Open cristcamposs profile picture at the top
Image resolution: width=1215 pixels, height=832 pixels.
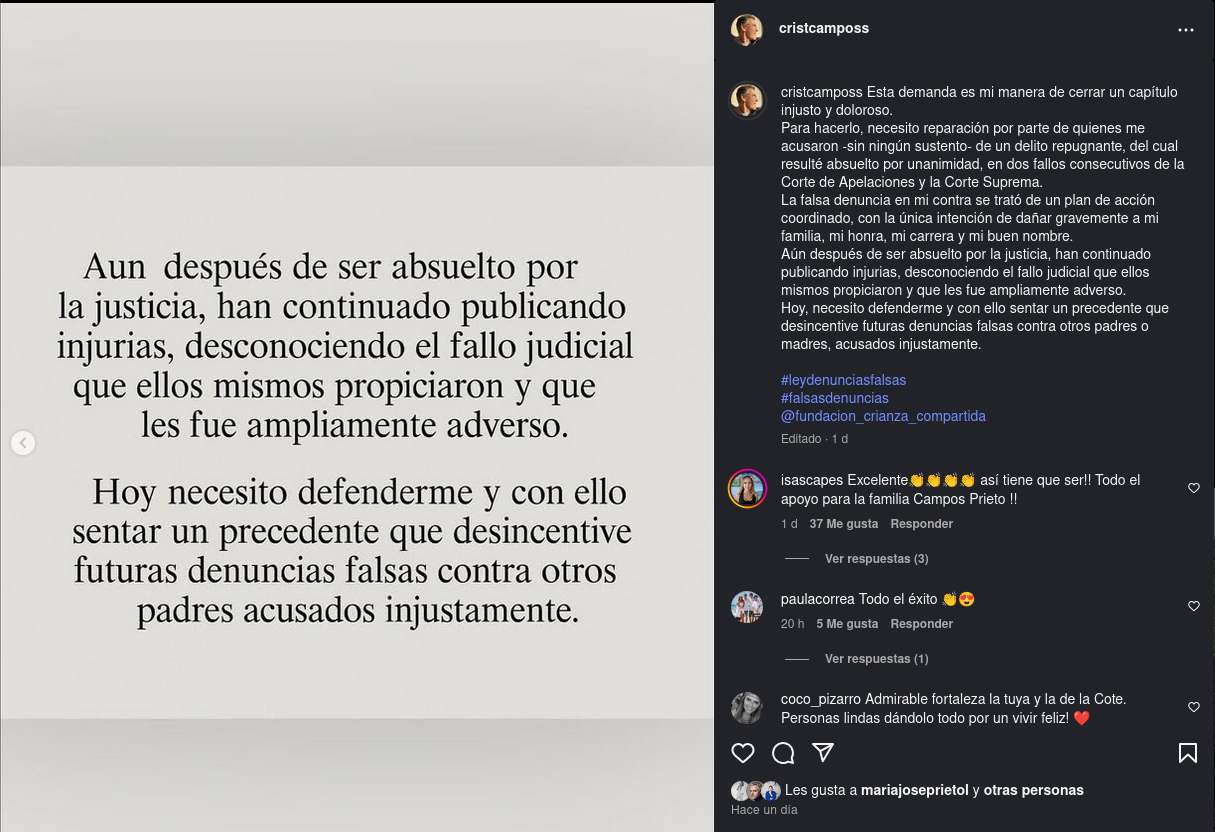[x=747, y=30]
